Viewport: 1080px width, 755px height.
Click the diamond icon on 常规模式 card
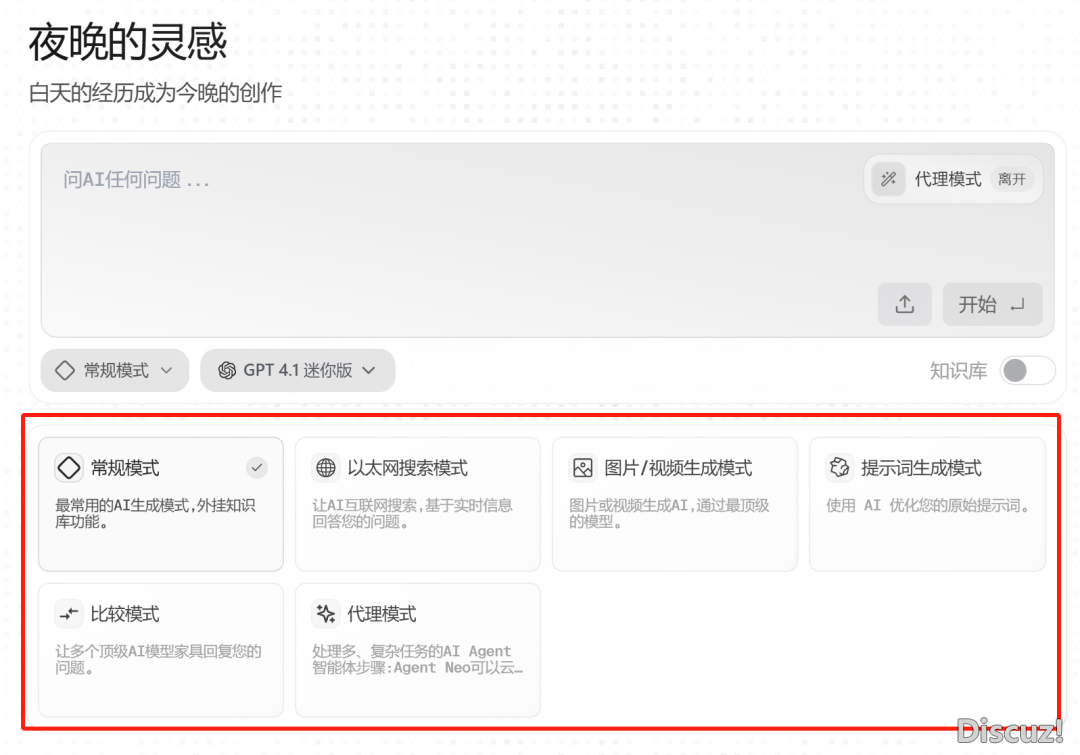pyautogui.click(x=69, y=468)
